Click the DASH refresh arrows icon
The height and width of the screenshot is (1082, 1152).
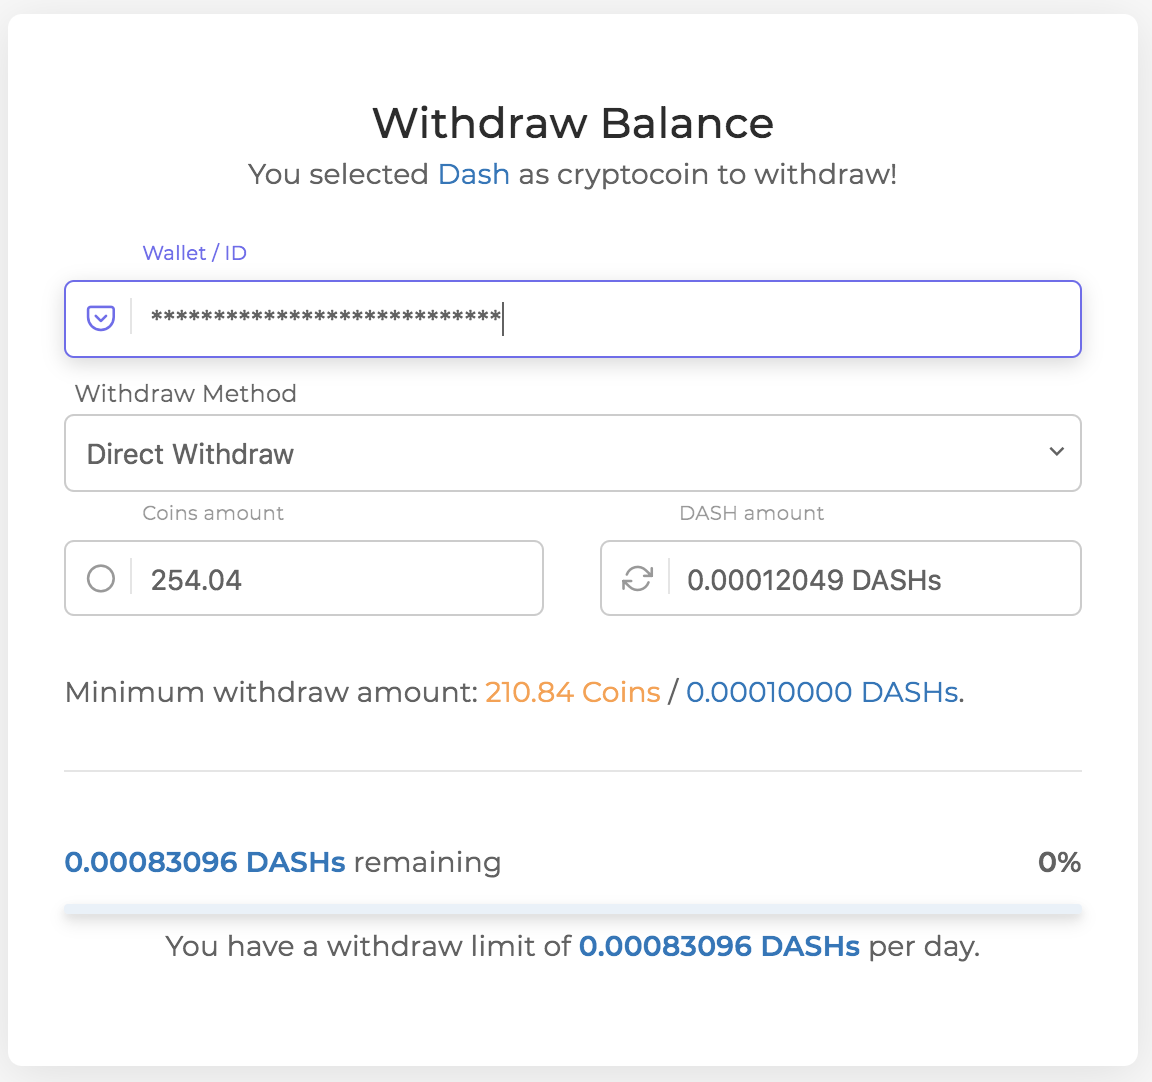coord(637,579)
